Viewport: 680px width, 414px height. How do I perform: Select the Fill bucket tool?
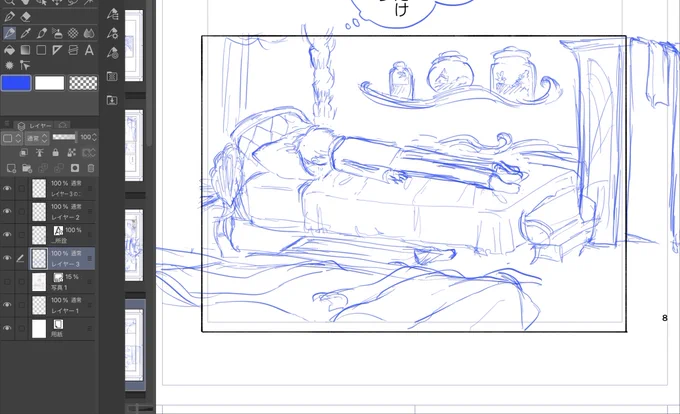click(x=9, y=50)
